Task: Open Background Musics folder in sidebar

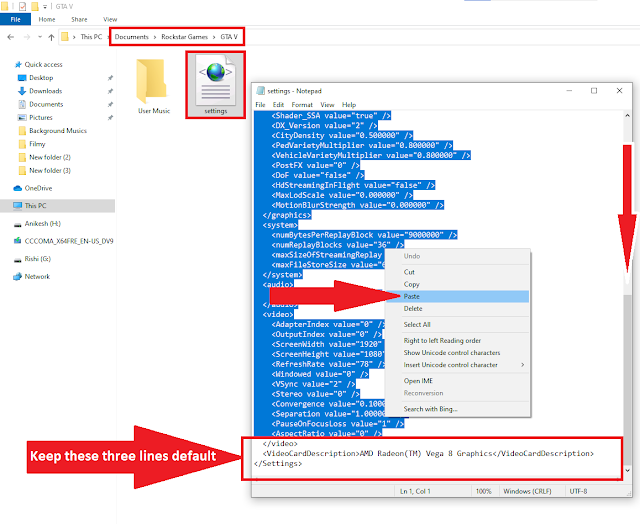Action: [53, 131]
